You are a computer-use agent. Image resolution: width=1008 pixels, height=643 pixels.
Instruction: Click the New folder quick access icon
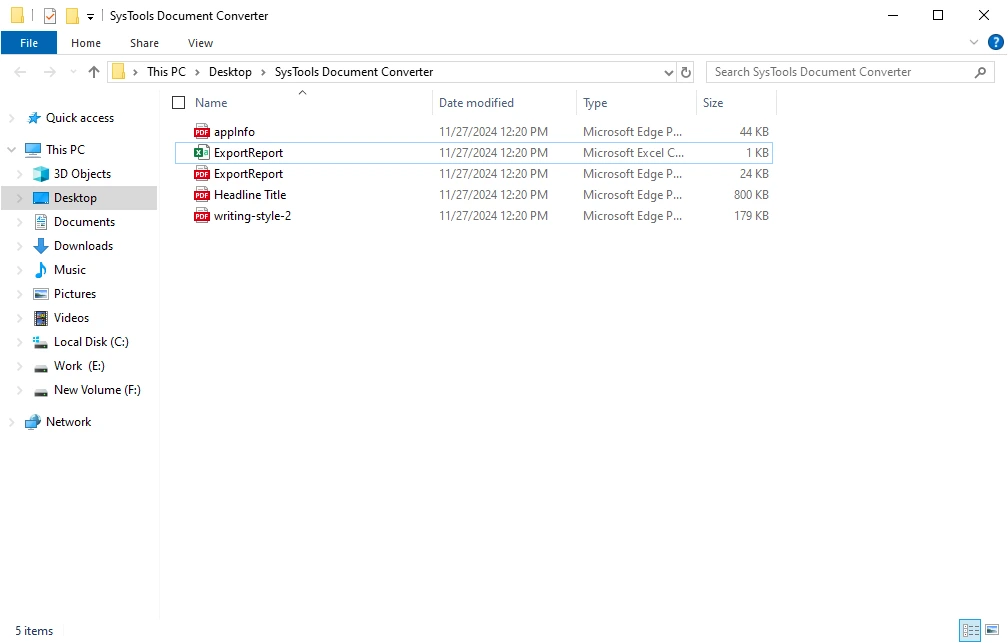73,15
